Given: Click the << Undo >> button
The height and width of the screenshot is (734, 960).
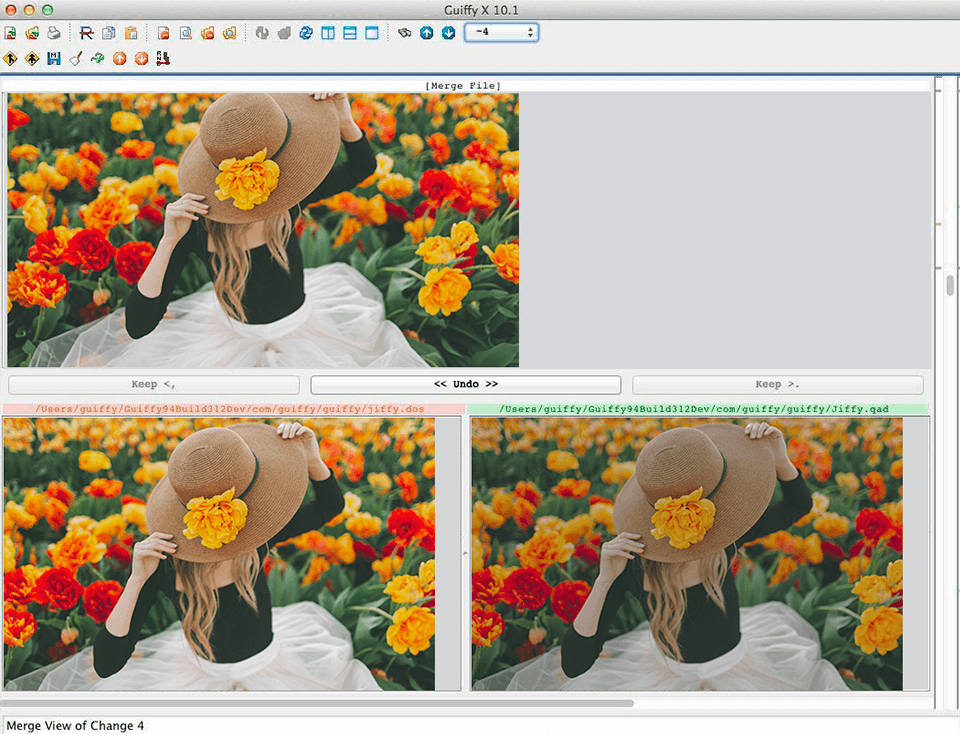Looking at the screenshot, I should [465, 384].
